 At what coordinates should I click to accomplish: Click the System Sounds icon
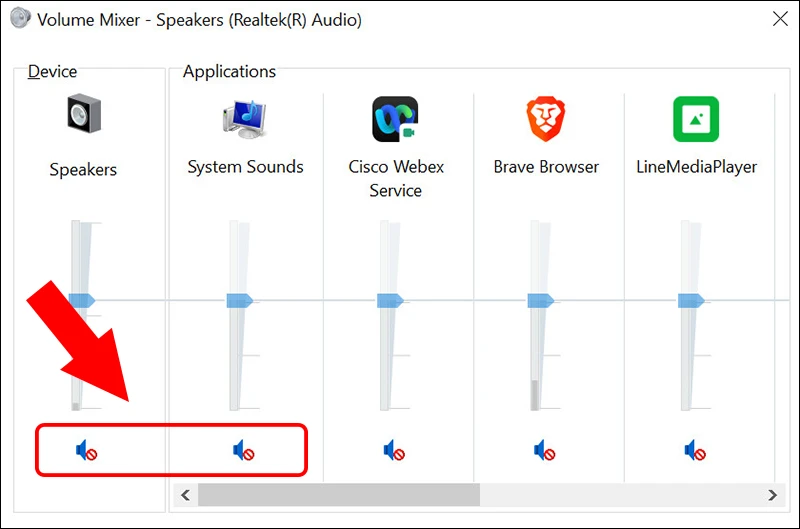[x=245, y=119]
